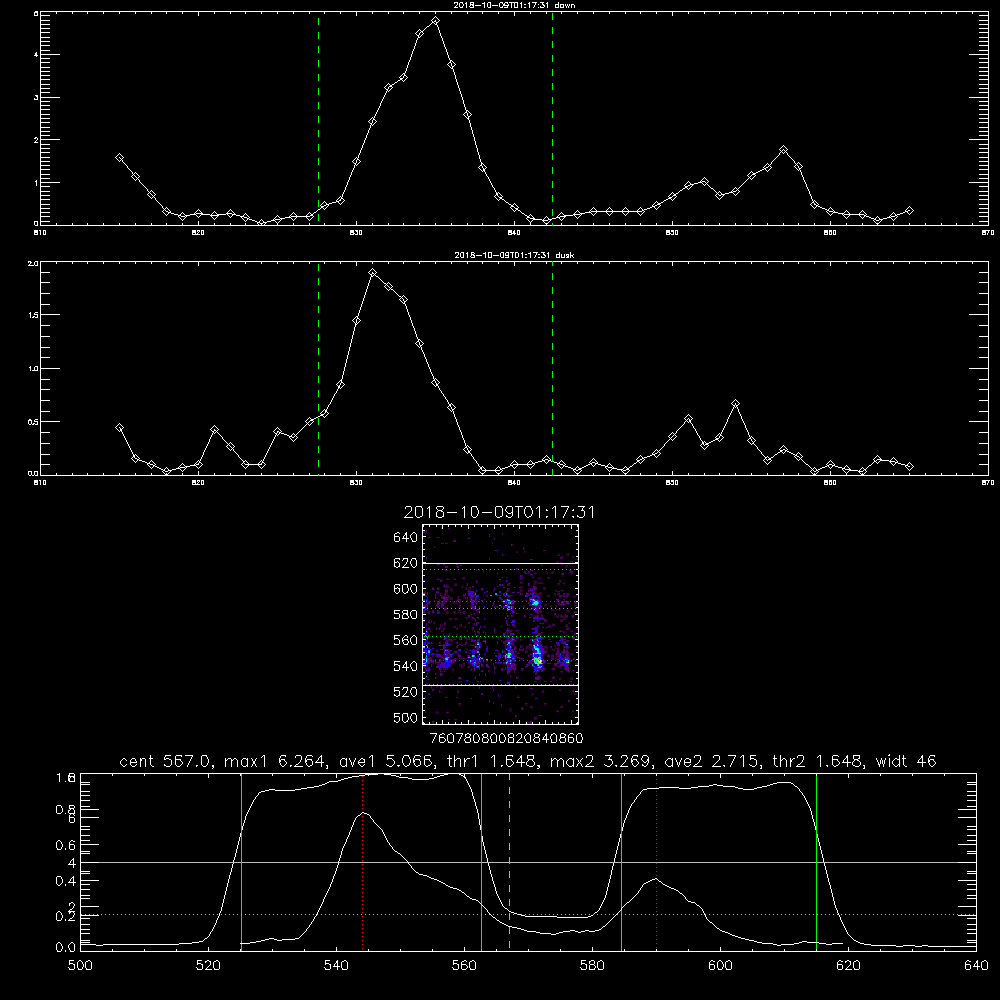Click the '620' label on the heatmap y-axis
The width and height of the screenshot is (1000, 1000).
[406, 563]
